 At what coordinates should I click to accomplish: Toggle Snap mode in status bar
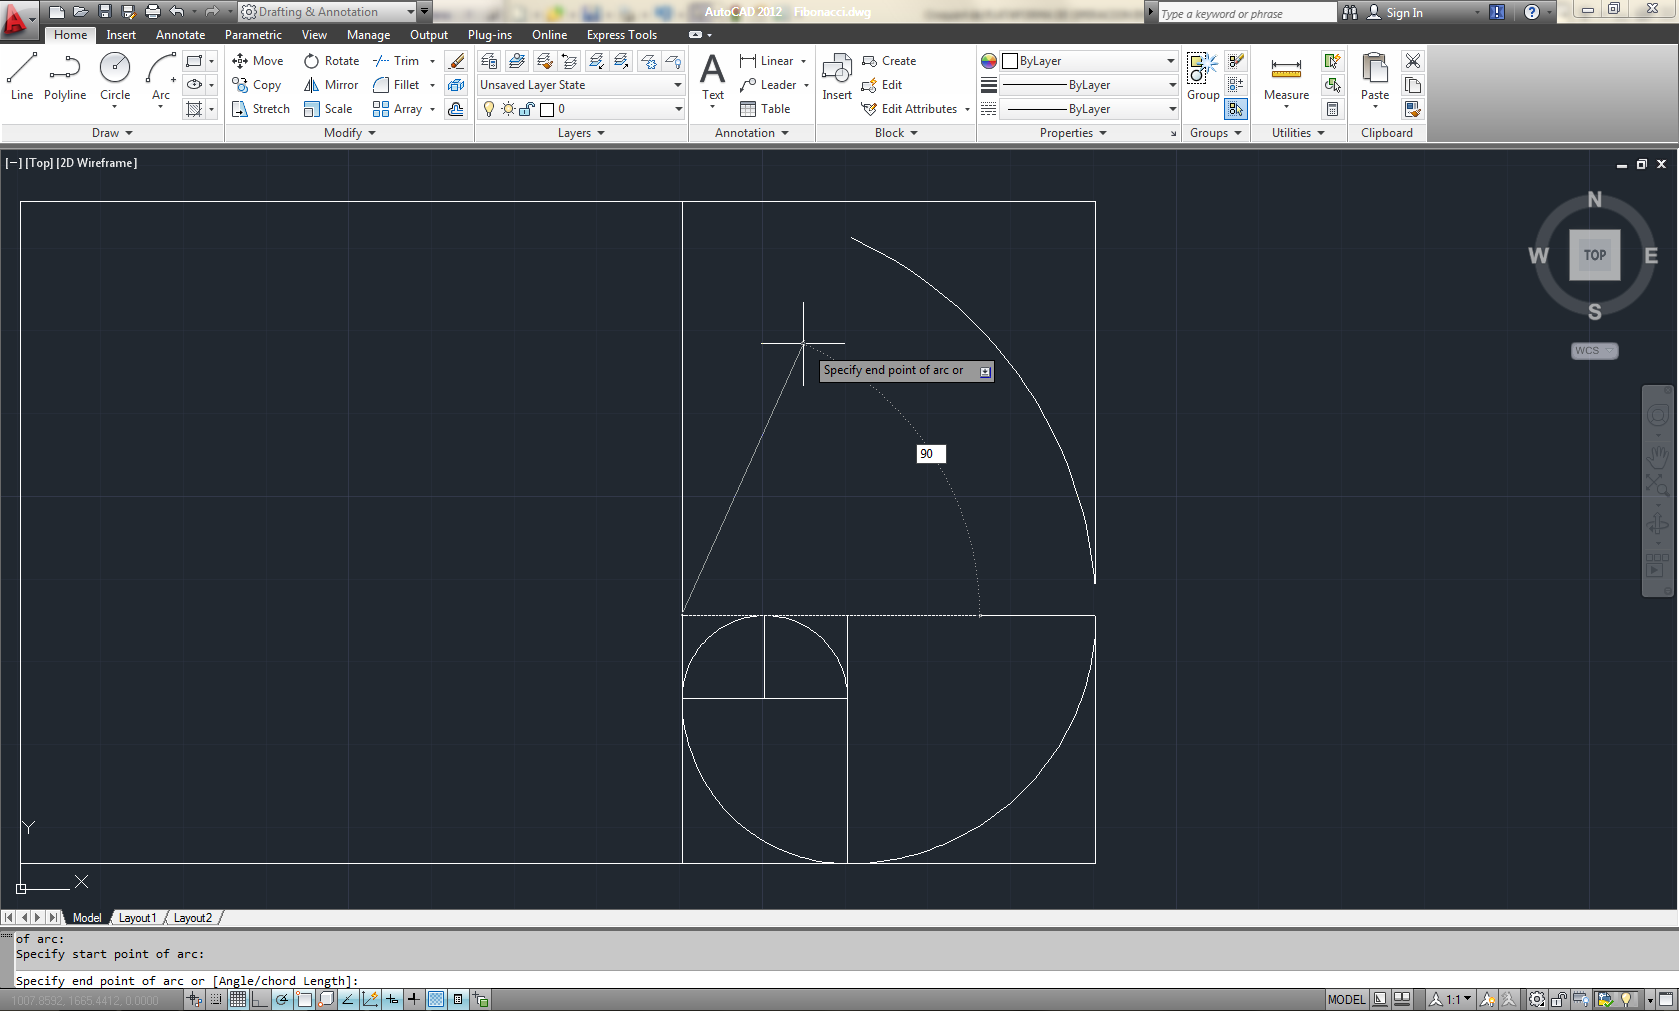point(215,999)
